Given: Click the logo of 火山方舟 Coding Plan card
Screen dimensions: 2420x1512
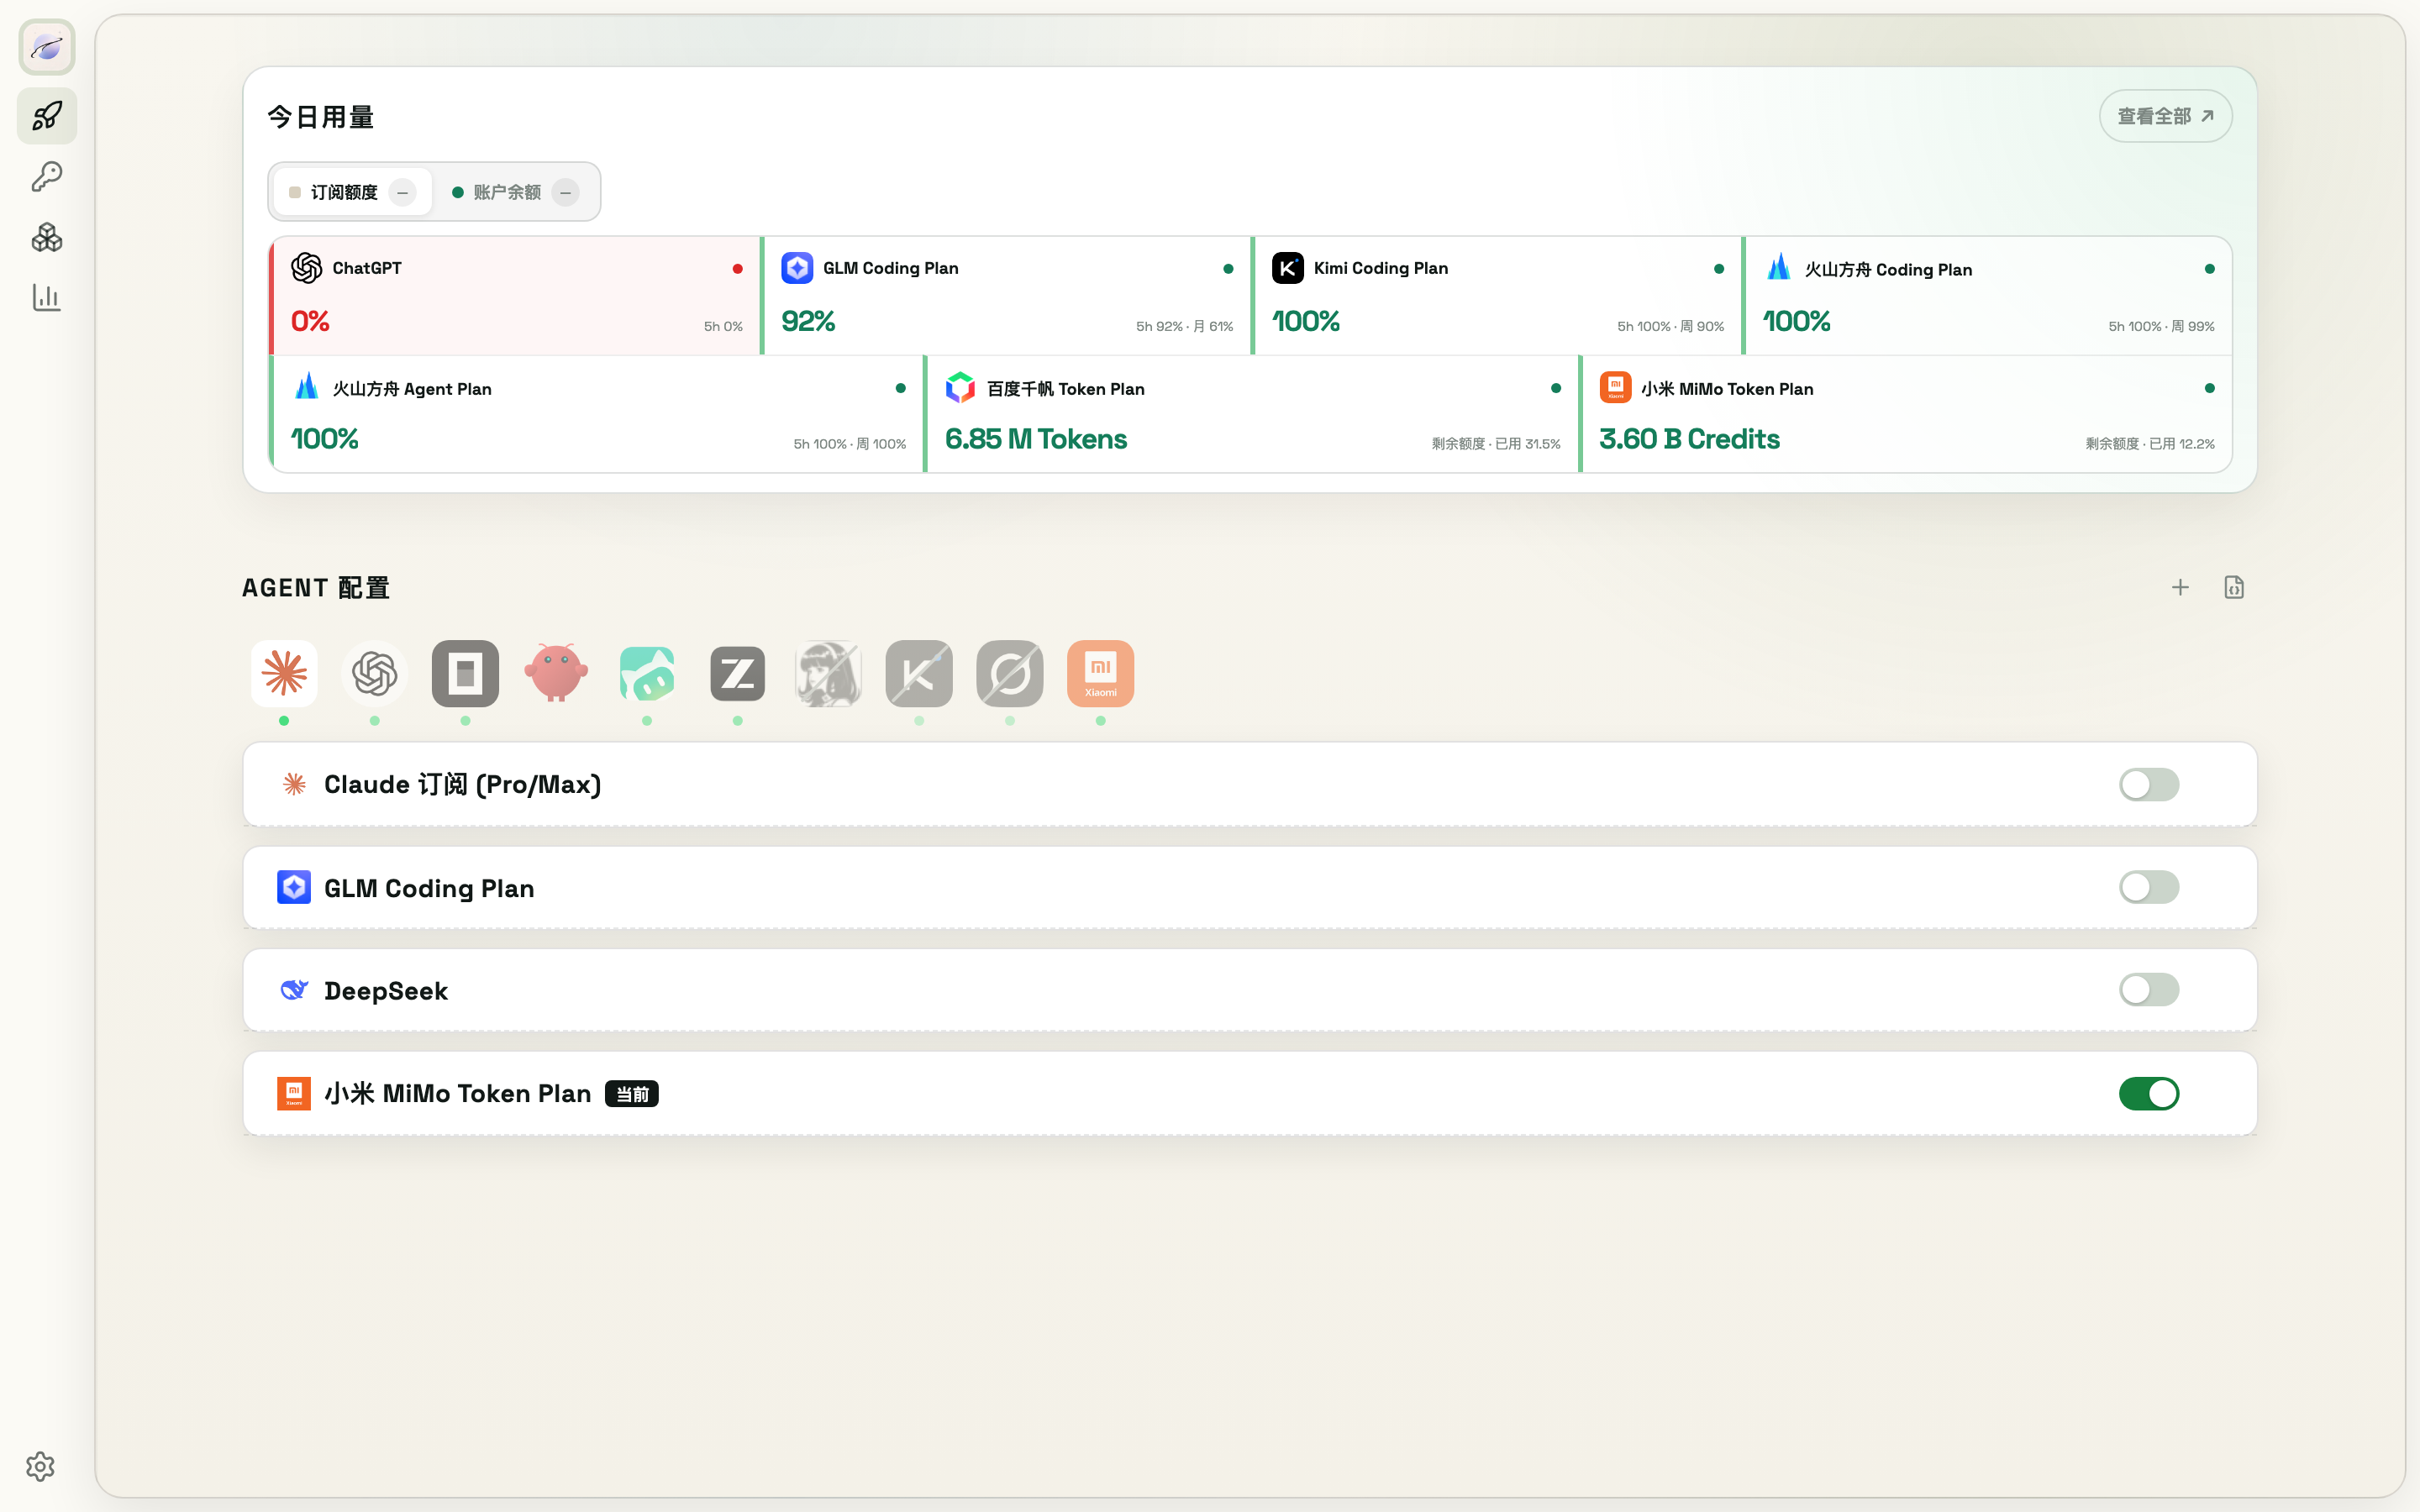Looking at the screenshot, I should tap(1779, 267).
